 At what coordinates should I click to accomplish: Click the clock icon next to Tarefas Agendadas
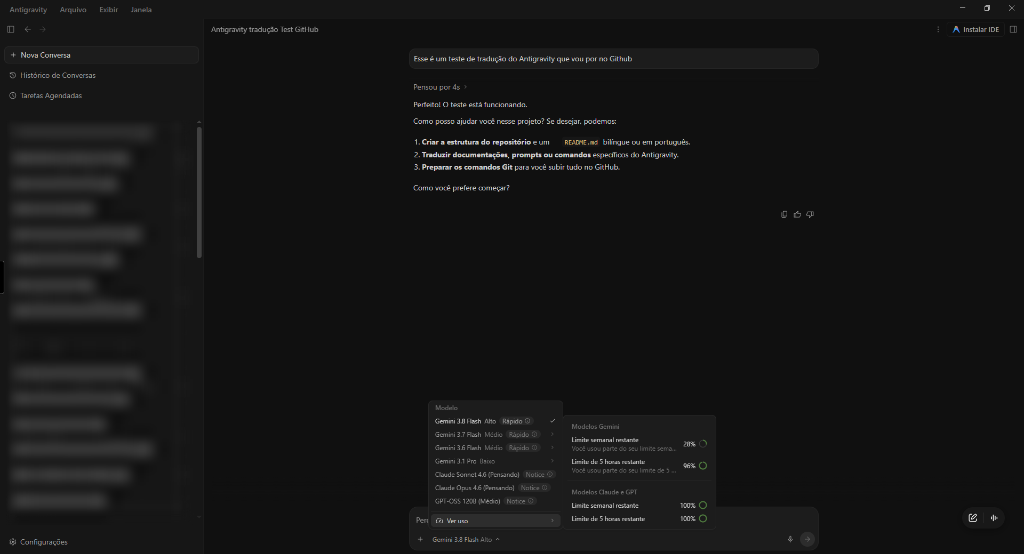(x=12, y=95)
